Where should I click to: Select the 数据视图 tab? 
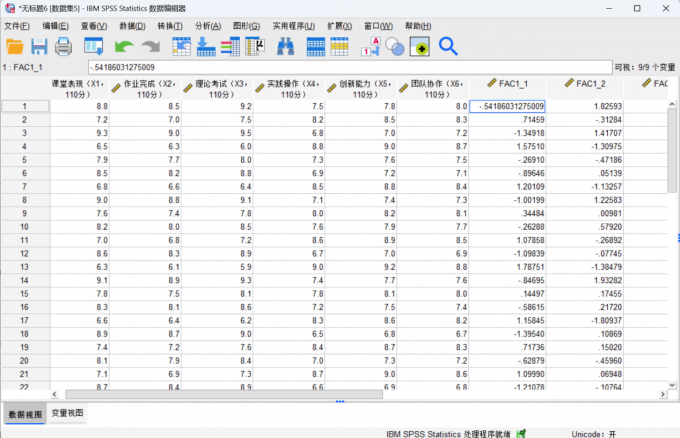(x=24, y=412)
